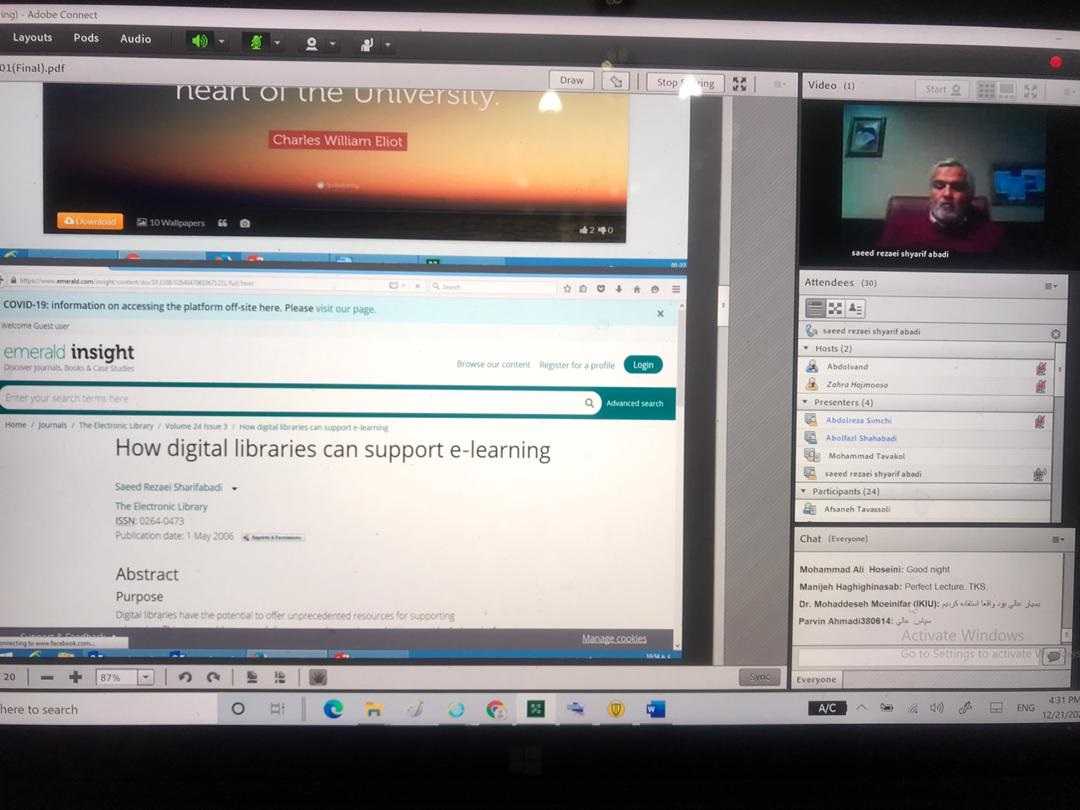Open the 87% zoom level dropdown
Image resolution: width=1080 pixels, height=810 pixels.
[x=146, y=678]
